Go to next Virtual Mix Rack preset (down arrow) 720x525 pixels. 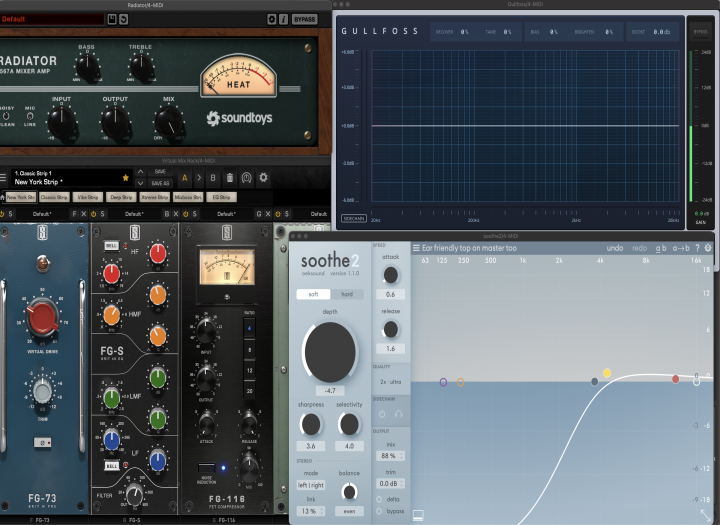[x=141, y=183]
